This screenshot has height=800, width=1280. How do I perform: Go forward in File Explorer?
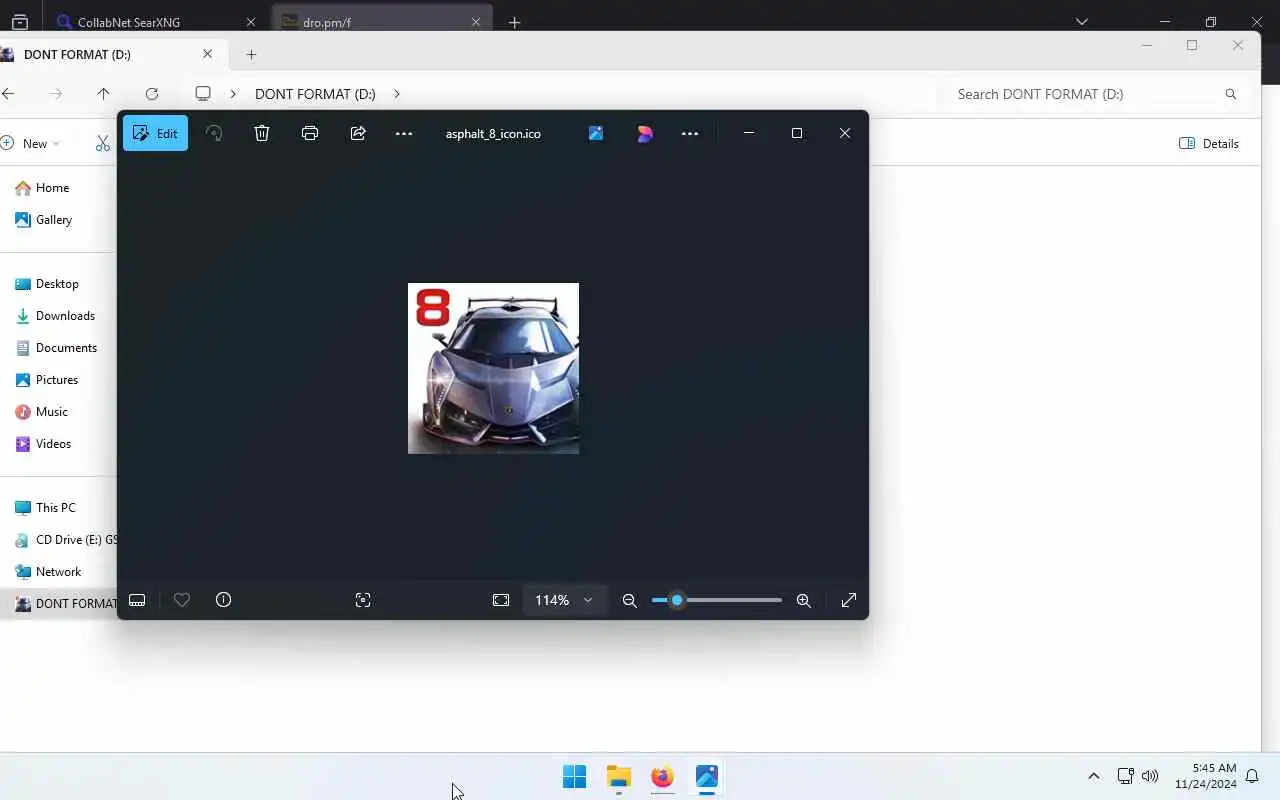(x=56, y=93)
